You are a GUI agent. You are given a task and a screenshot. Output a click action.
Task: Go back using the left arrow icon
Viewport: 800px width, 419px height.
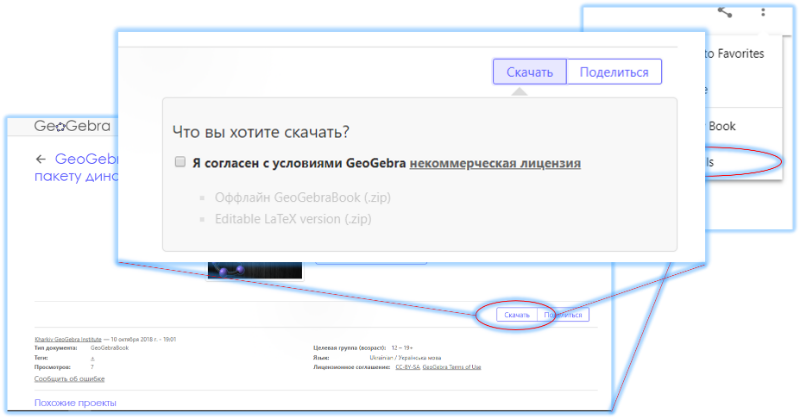[41, 159]
